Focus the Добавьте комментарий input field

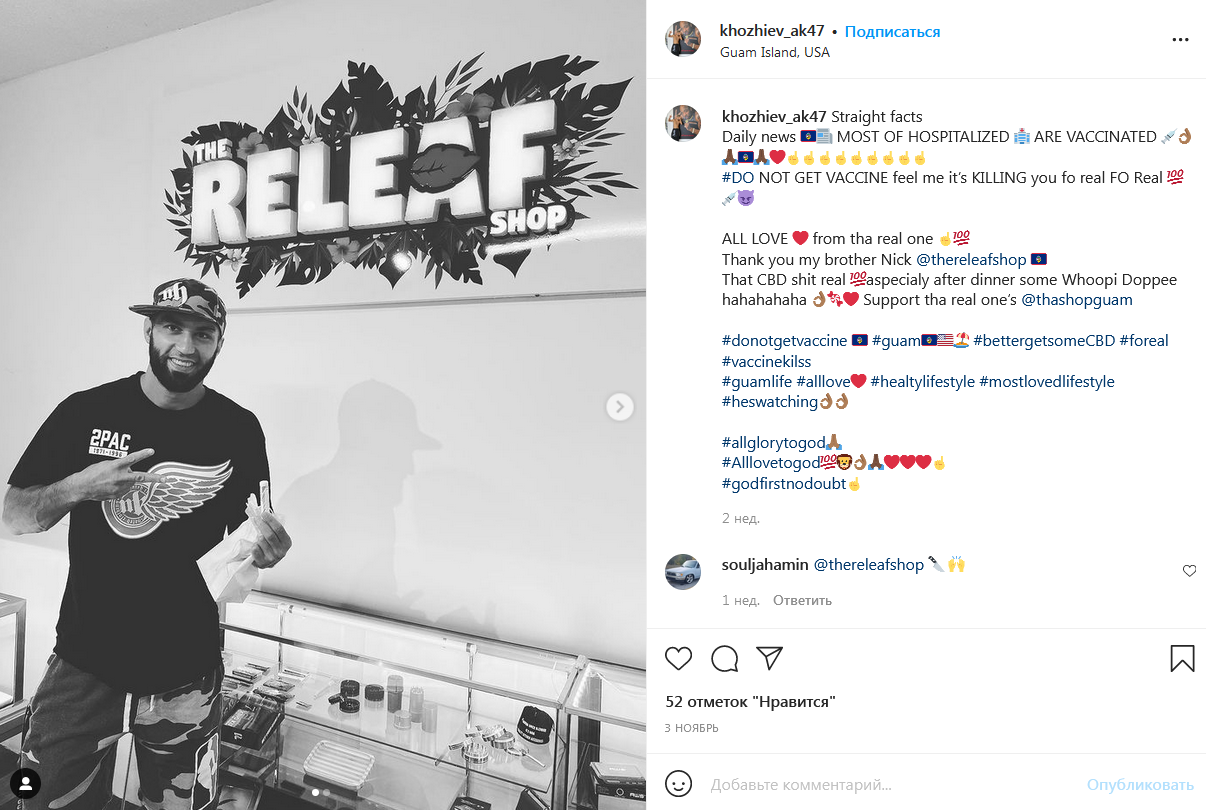point(890,784)
